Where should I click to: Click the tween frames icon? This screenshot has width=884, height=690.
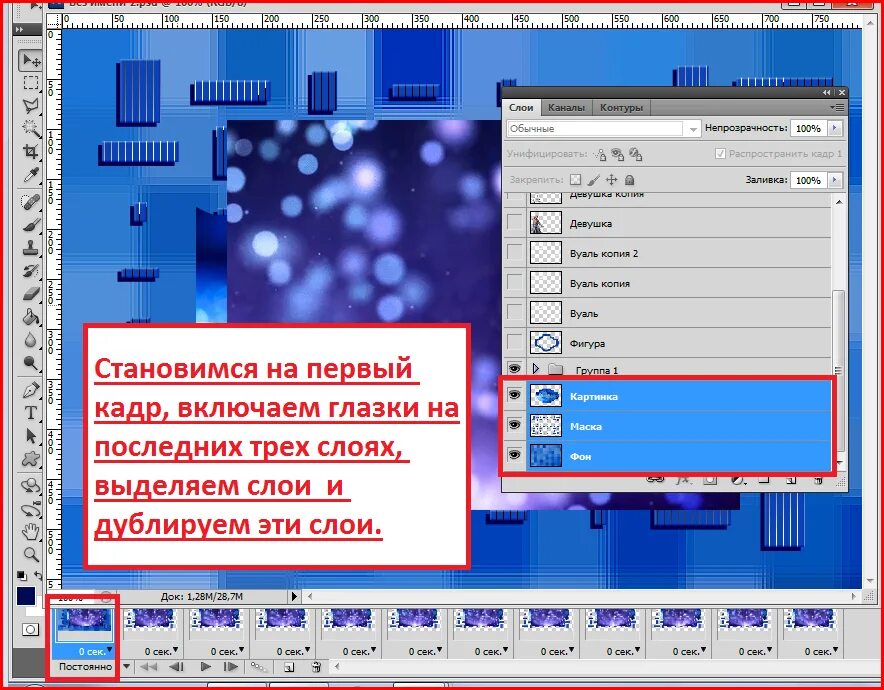click(x=259, y=667)
